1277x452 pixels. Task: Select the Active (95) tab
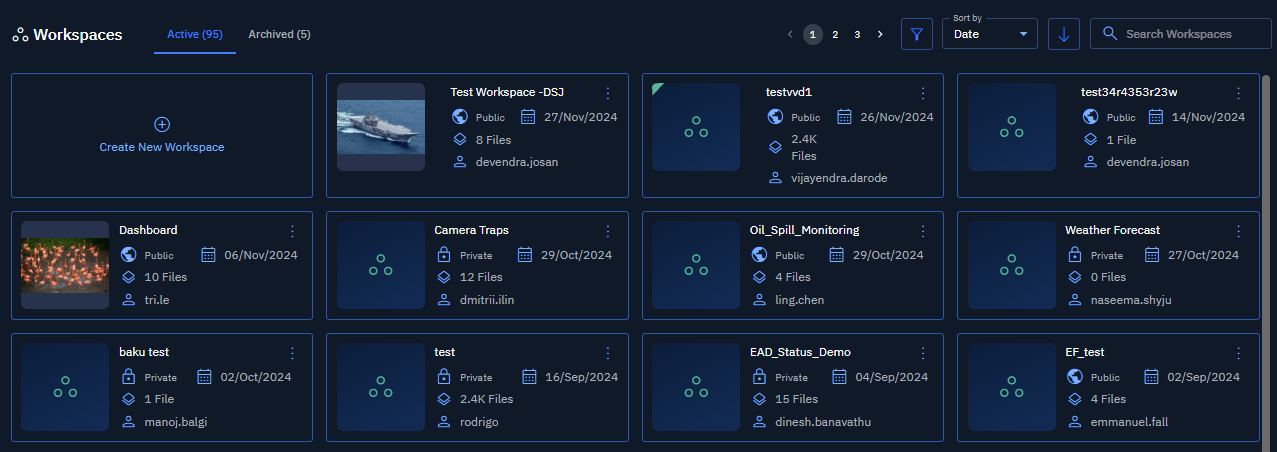coord(194,34)
